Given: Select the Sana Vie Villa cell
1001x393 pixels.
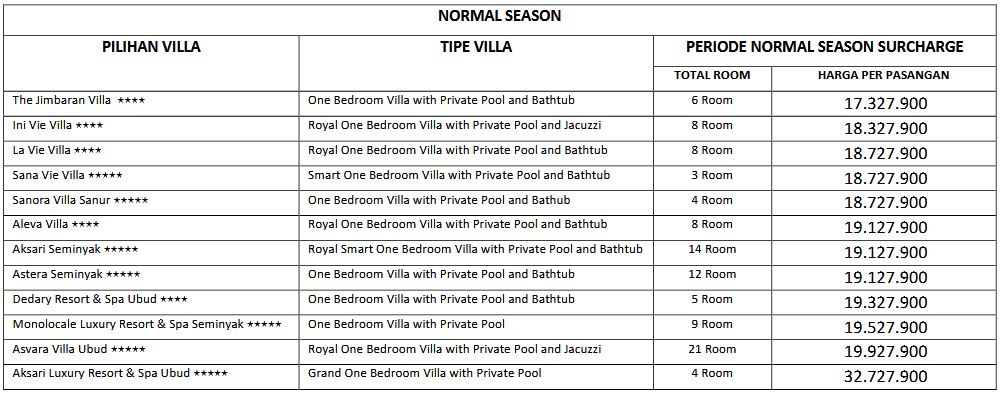Looking at the screenshot, I should pos(151,178).
